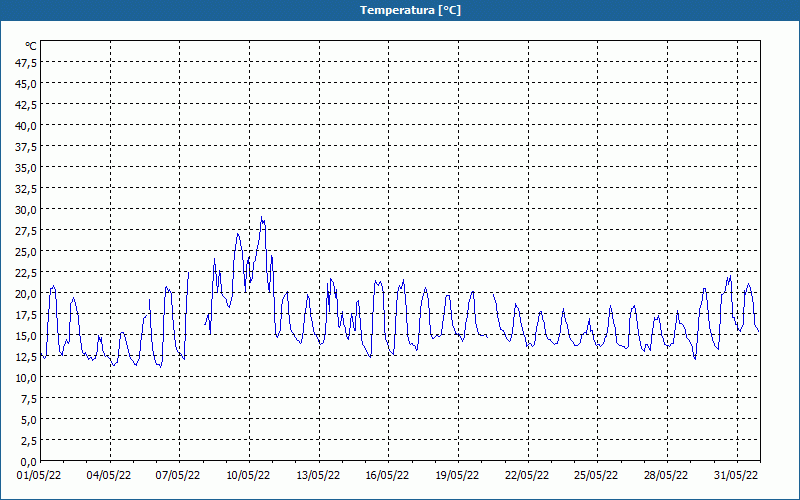Click the 25/05/22 date label

(596, 476)
